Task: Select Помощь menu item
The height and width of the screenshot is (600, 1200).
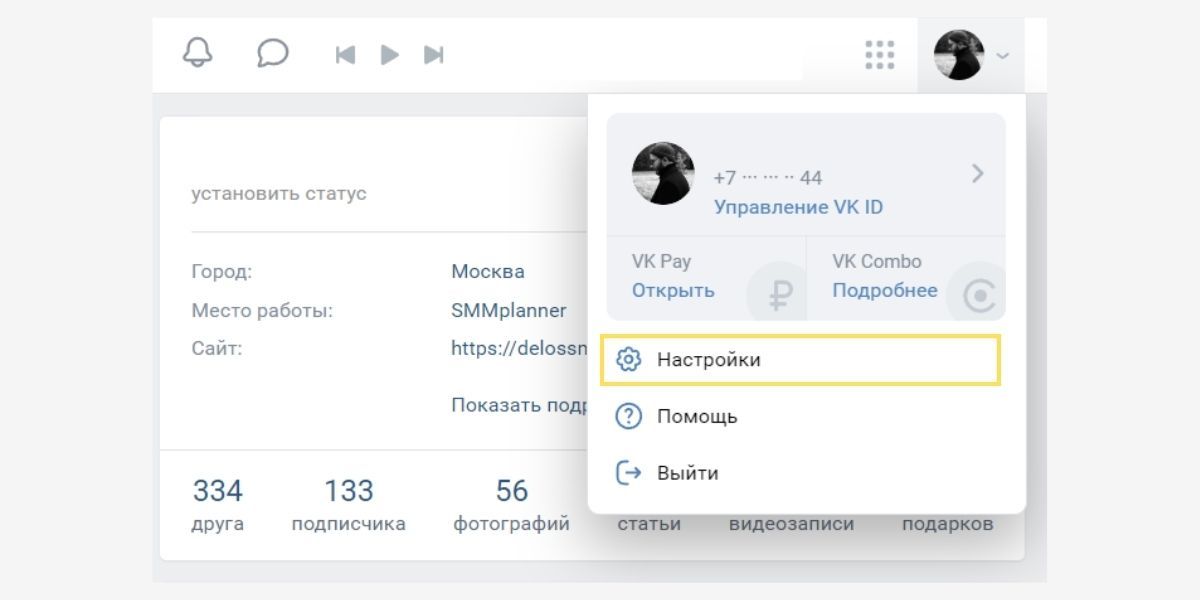Action: tap(697, 417)
